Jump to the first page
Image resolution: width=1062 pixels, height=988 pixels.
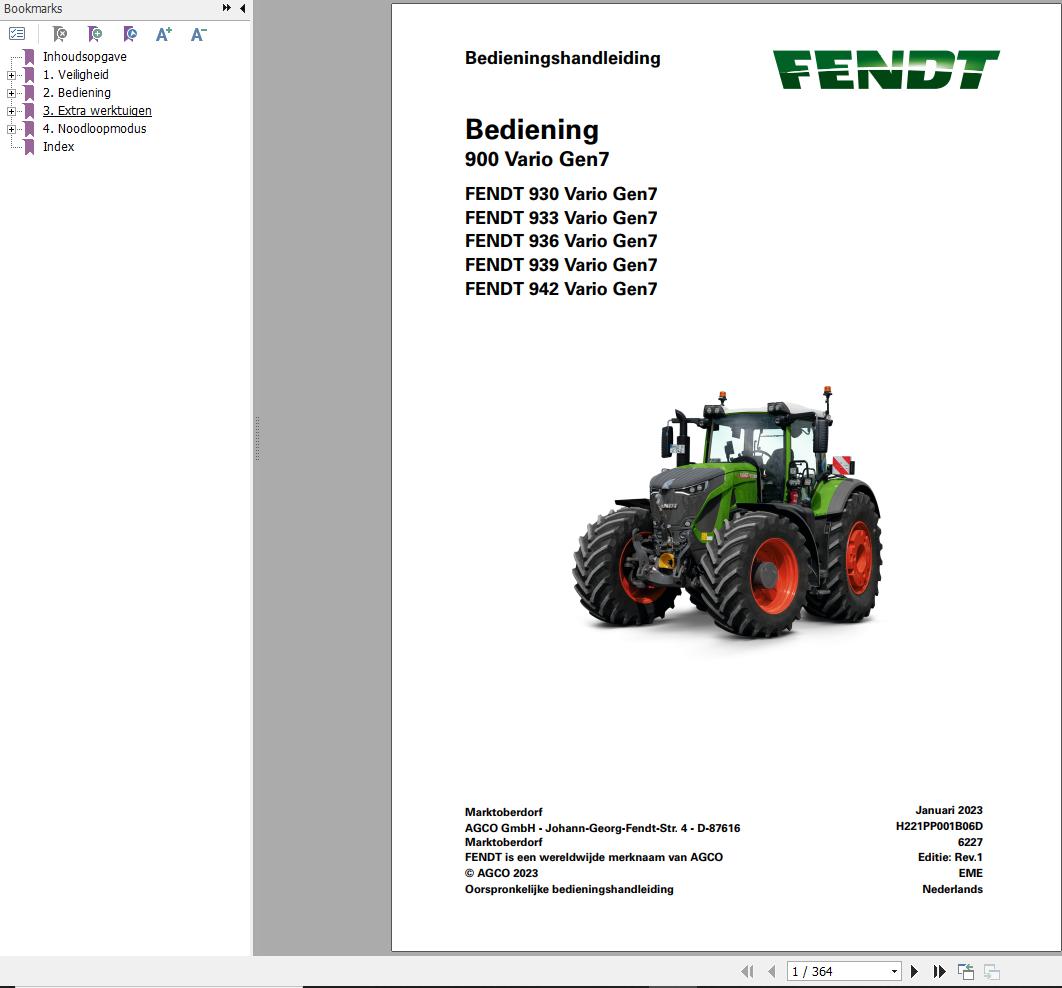tap(747, 971)
